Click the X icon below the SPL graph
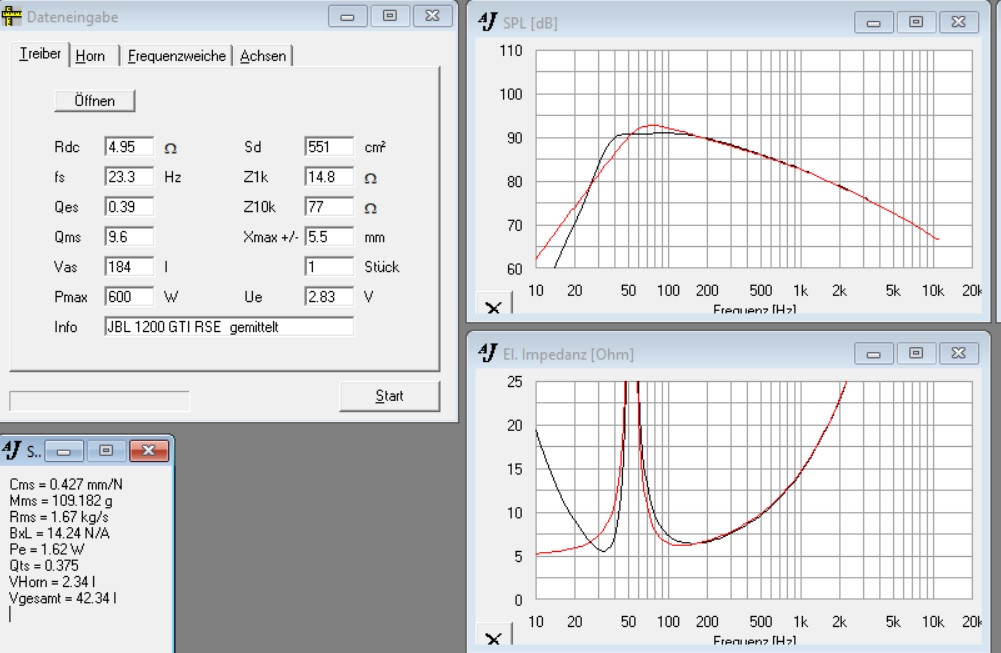Viewport: 1001px width, 653px height. [x=492, y=309]
